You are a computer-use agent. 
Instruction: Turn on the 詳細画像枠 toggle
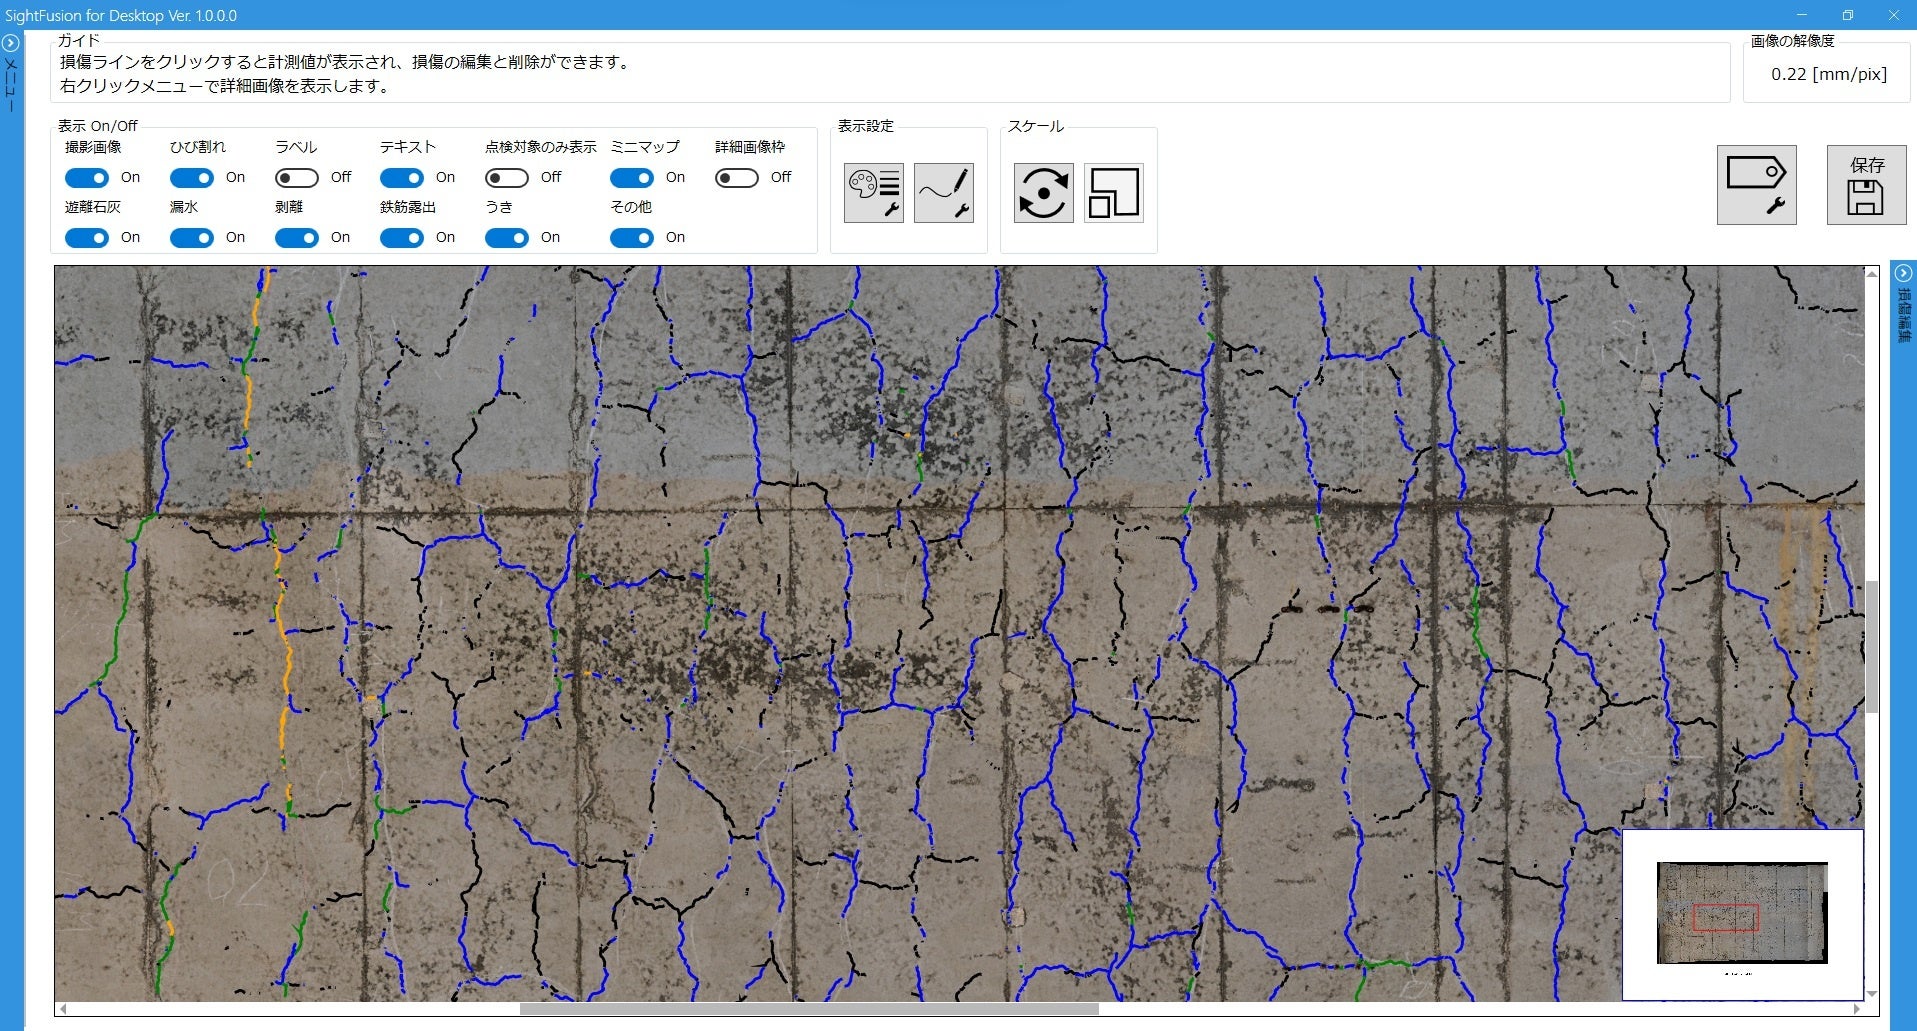[x=737, y=178]
